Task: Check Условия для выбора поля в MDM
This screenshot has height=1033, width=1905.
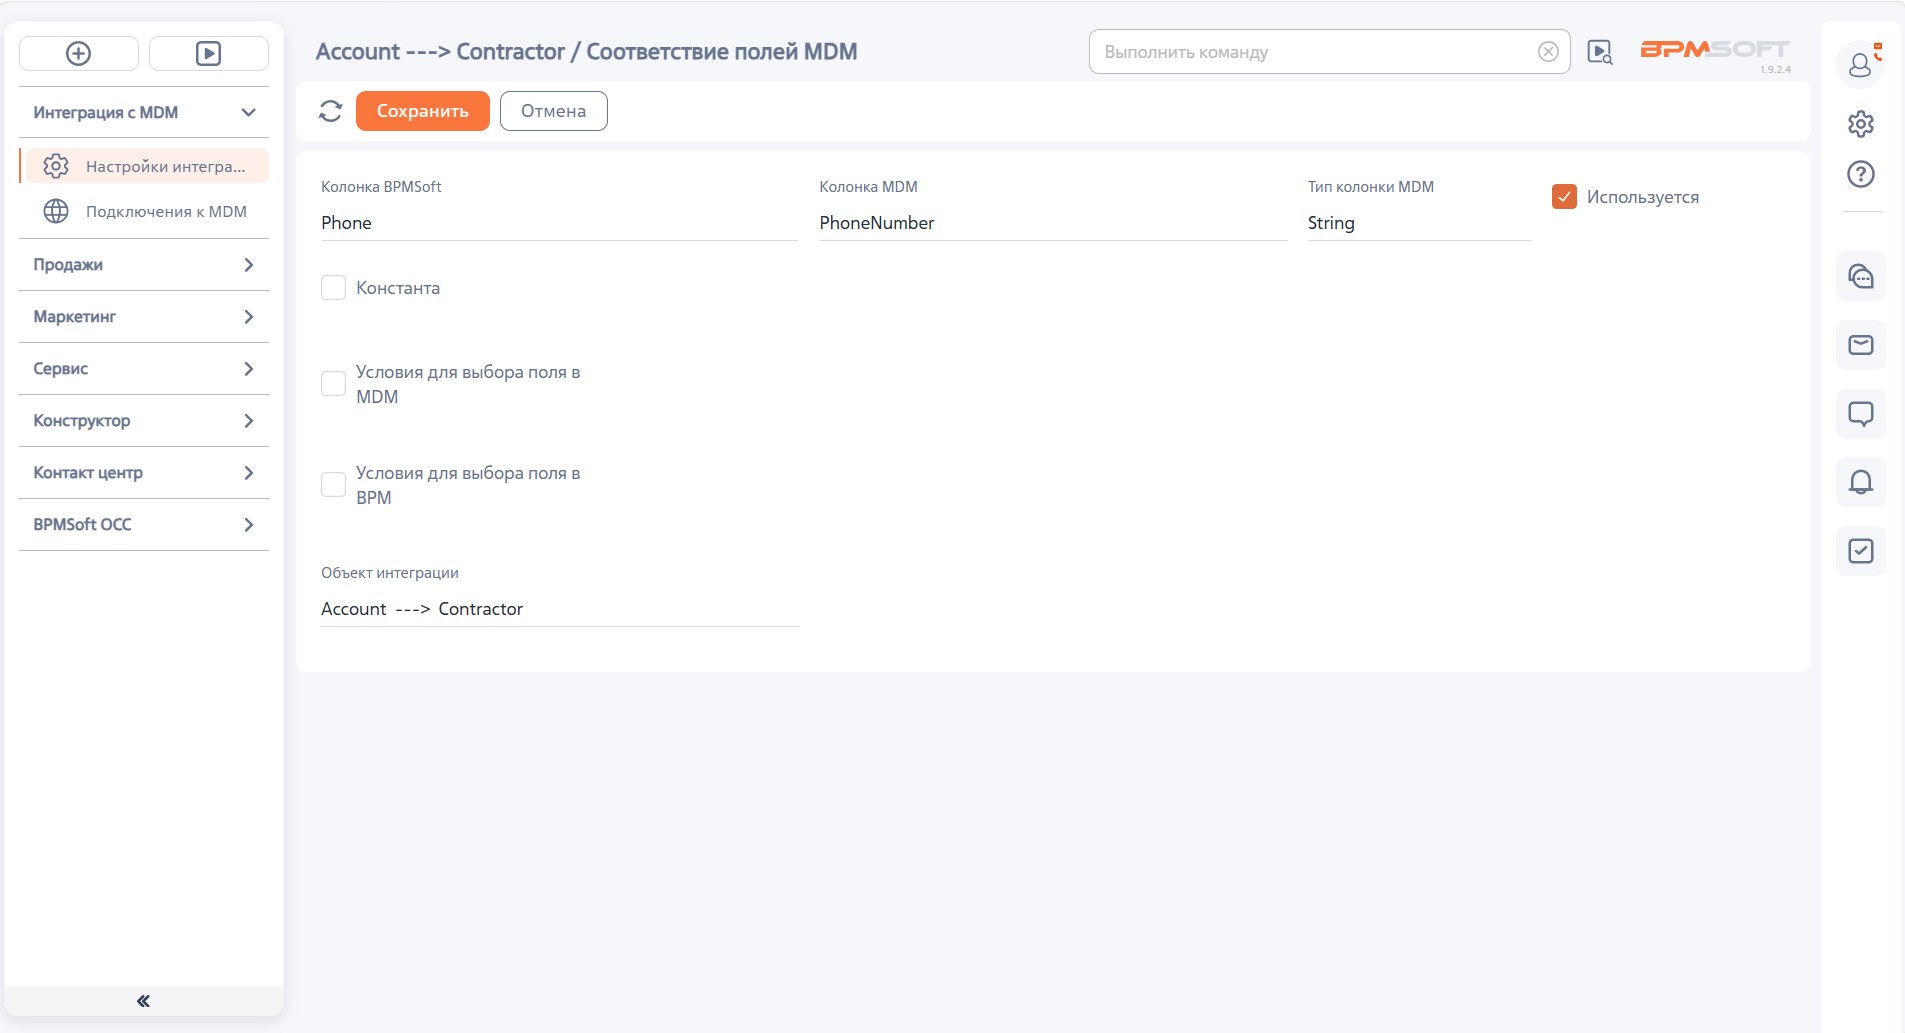Action: click(333, 384)
